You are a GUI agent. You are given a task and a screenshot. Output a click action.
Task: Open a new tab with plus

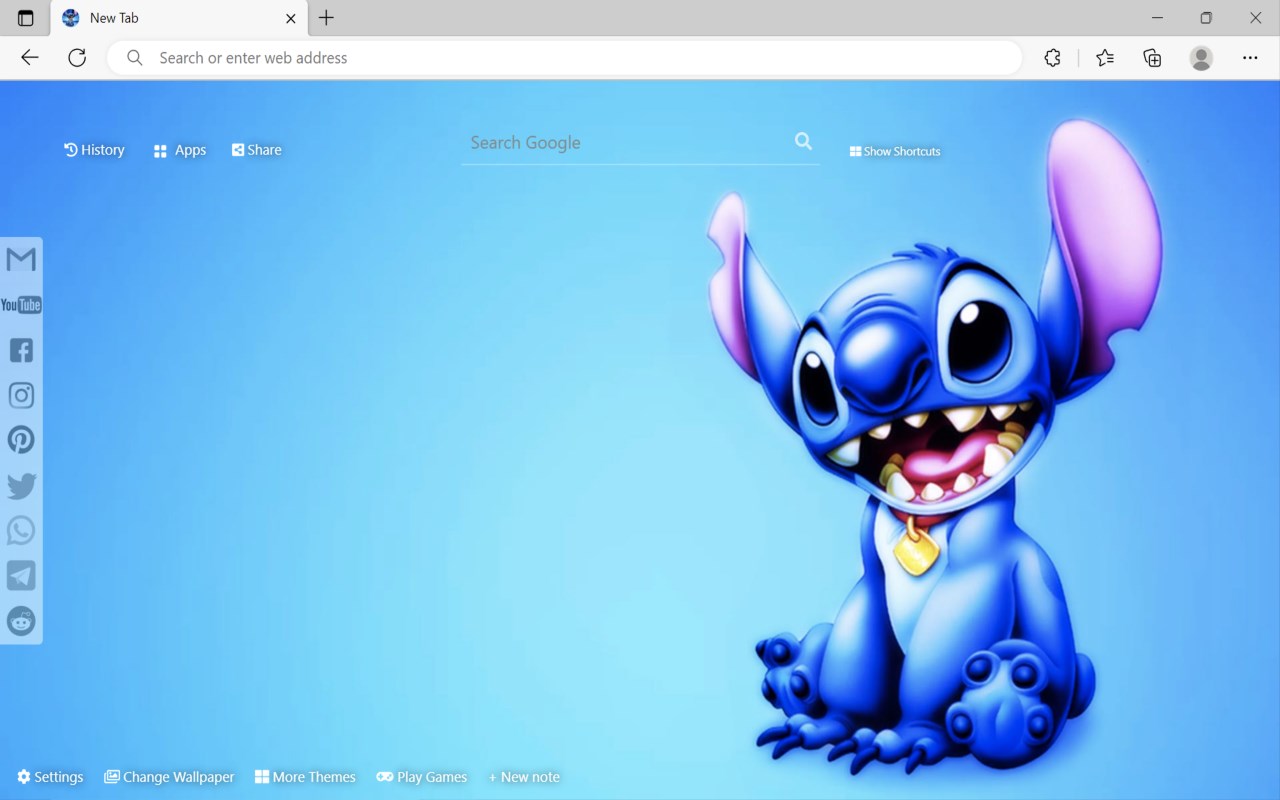click(326, 18)
